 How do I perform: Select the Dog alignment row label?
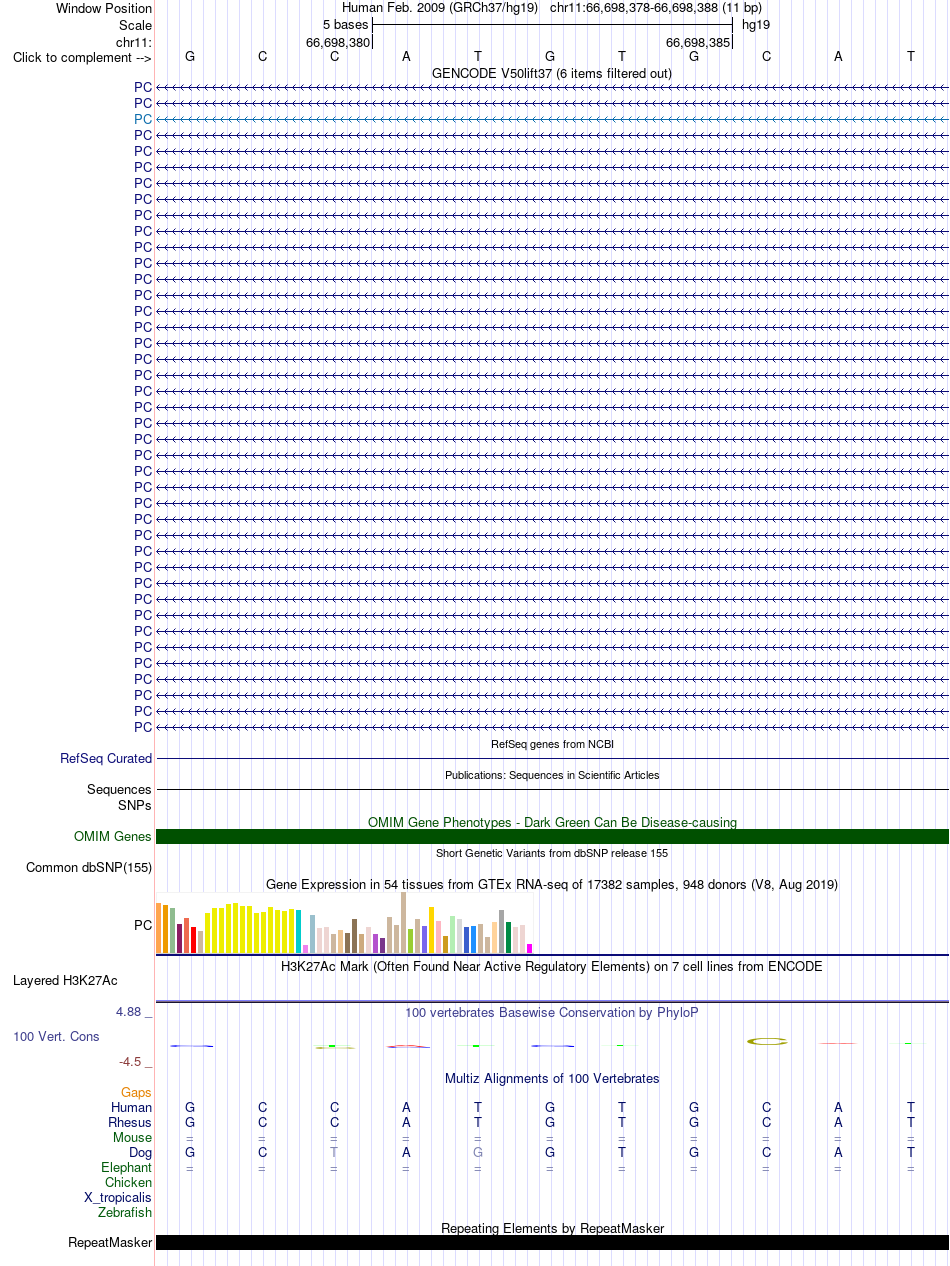point(141,1152)
